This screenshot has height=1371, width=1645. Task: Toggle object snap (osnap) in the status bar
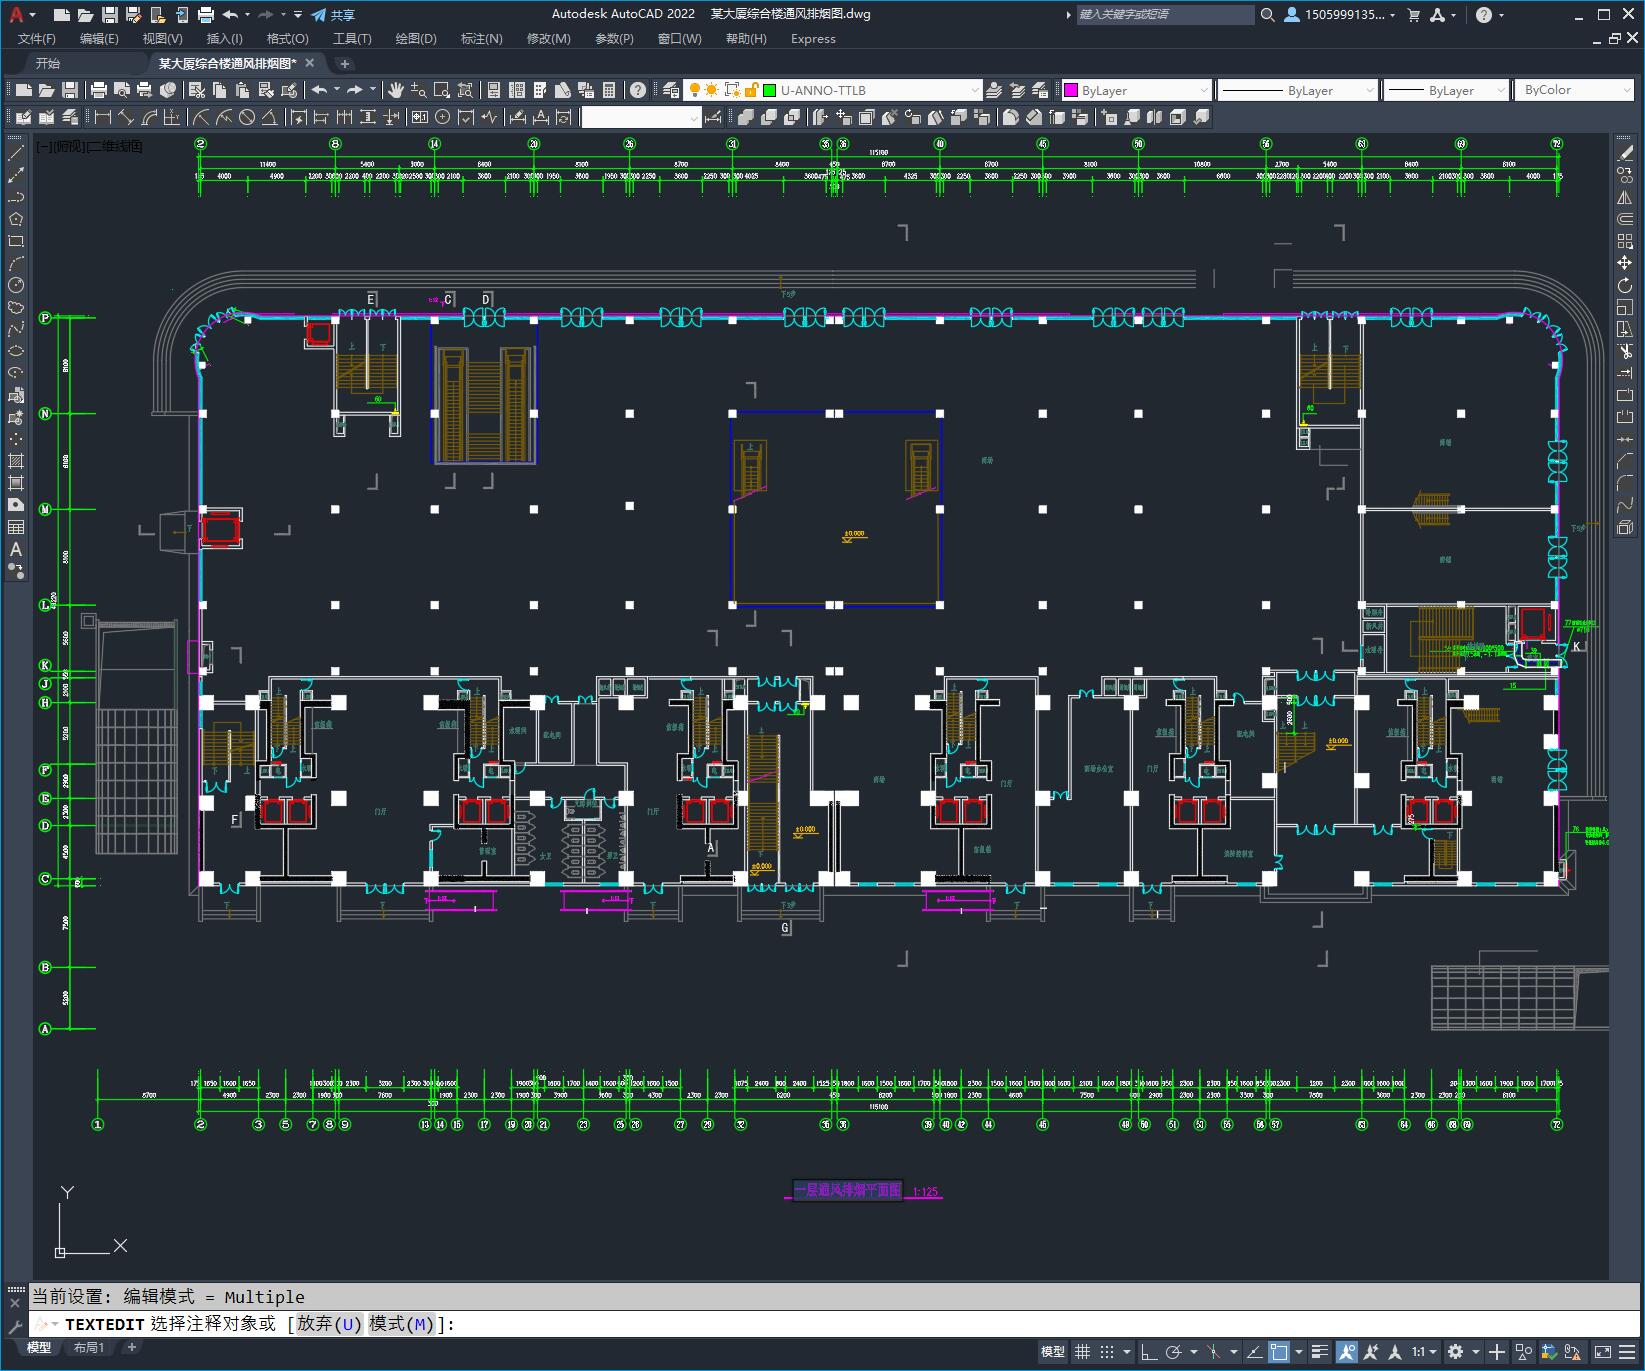coord(1279,1352)
